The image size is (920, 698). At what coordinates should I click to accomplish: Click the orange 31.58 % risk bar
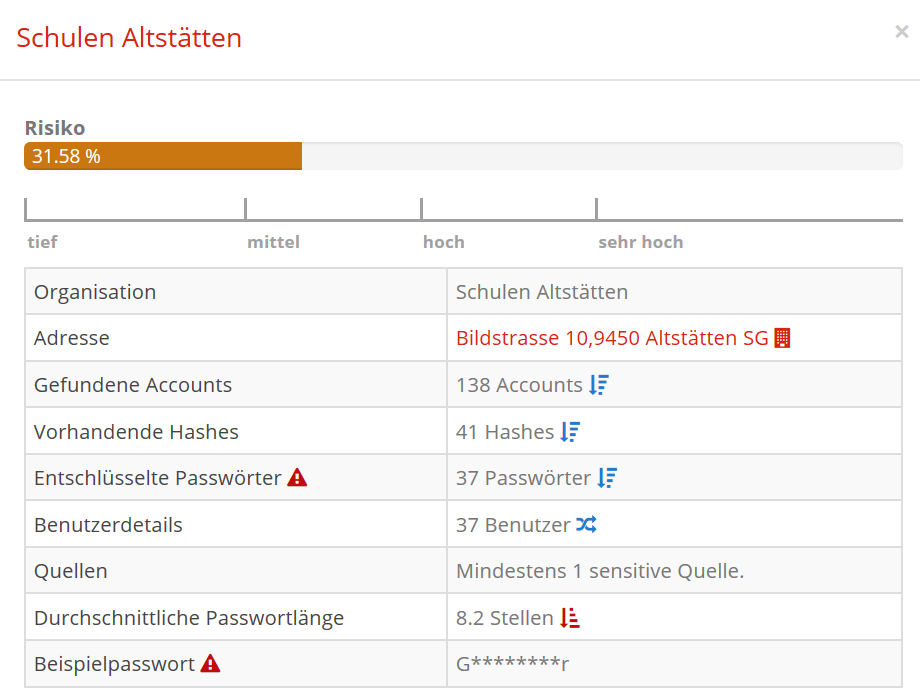163,156
